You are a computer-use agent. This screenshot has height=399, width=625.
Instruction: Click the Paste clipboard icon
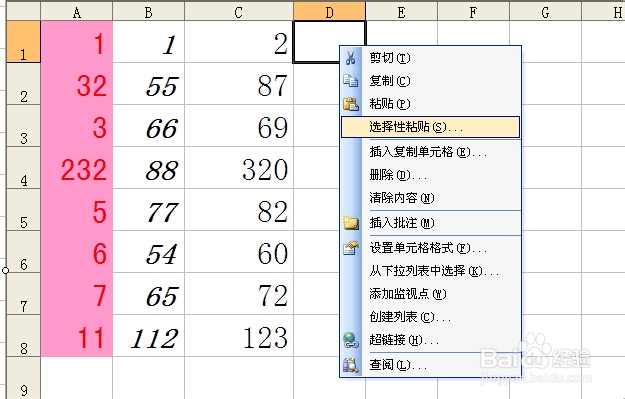351,104
